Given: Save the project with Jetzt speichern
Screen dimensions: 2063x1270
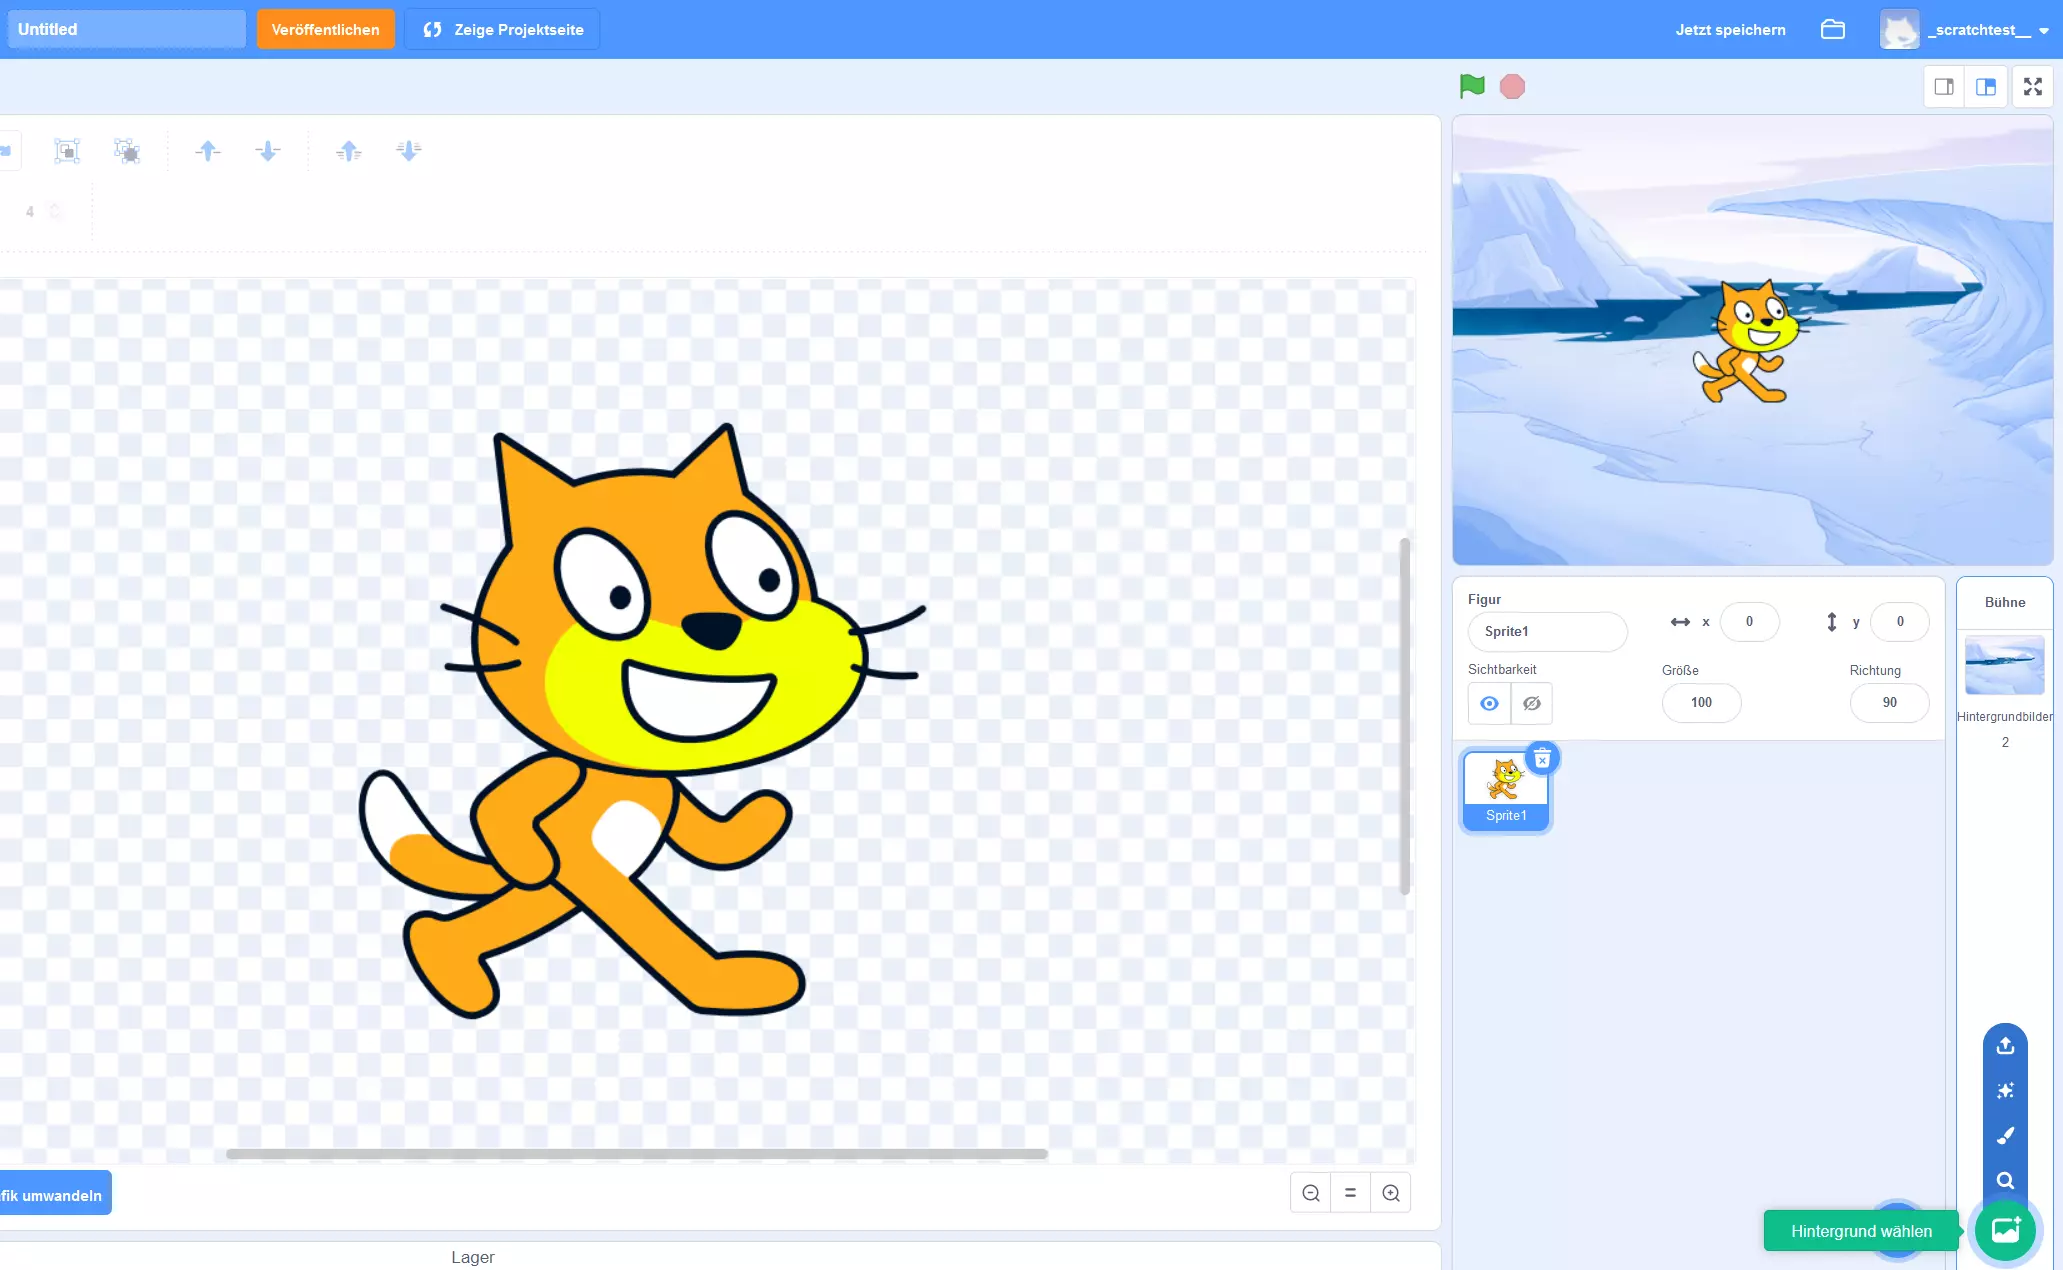Looking at the screenshot, I should [1730, 29].
